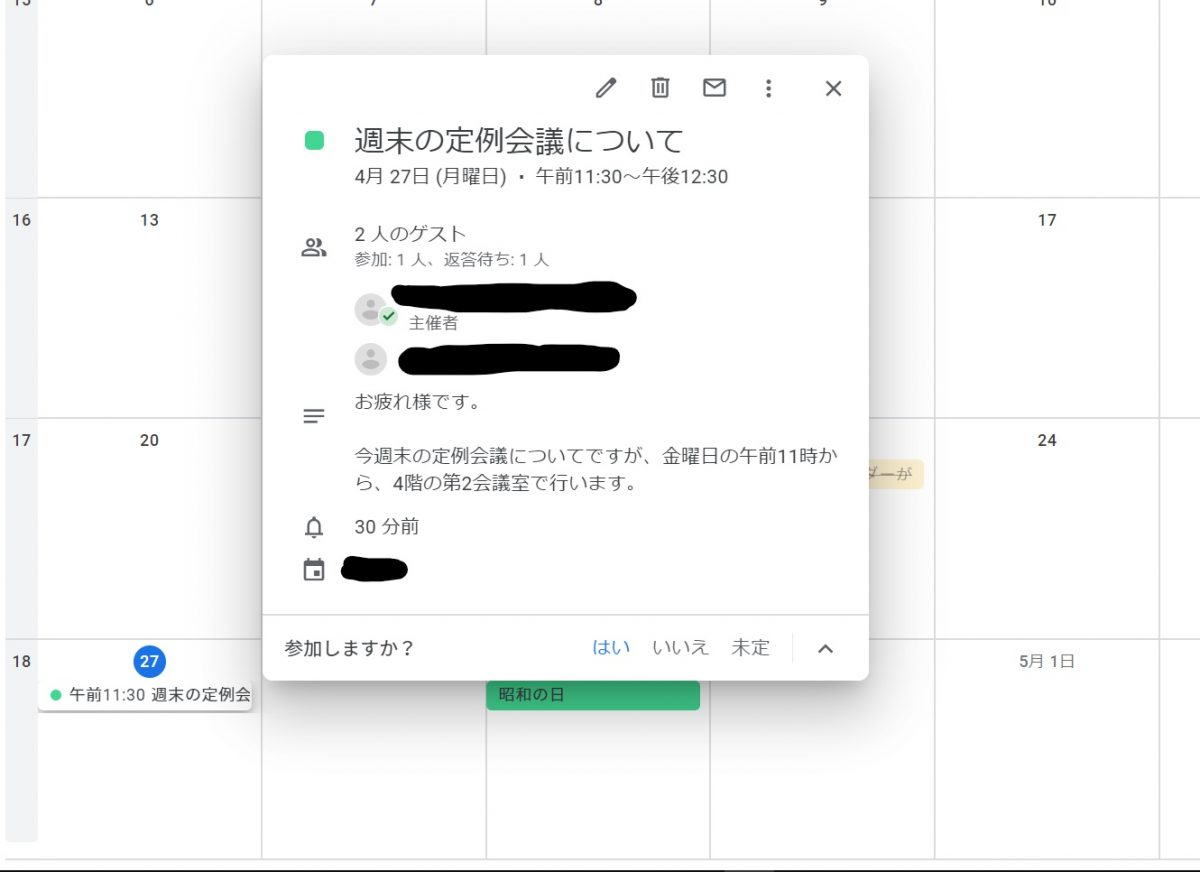Select the description lines icon

click(314, 416)
